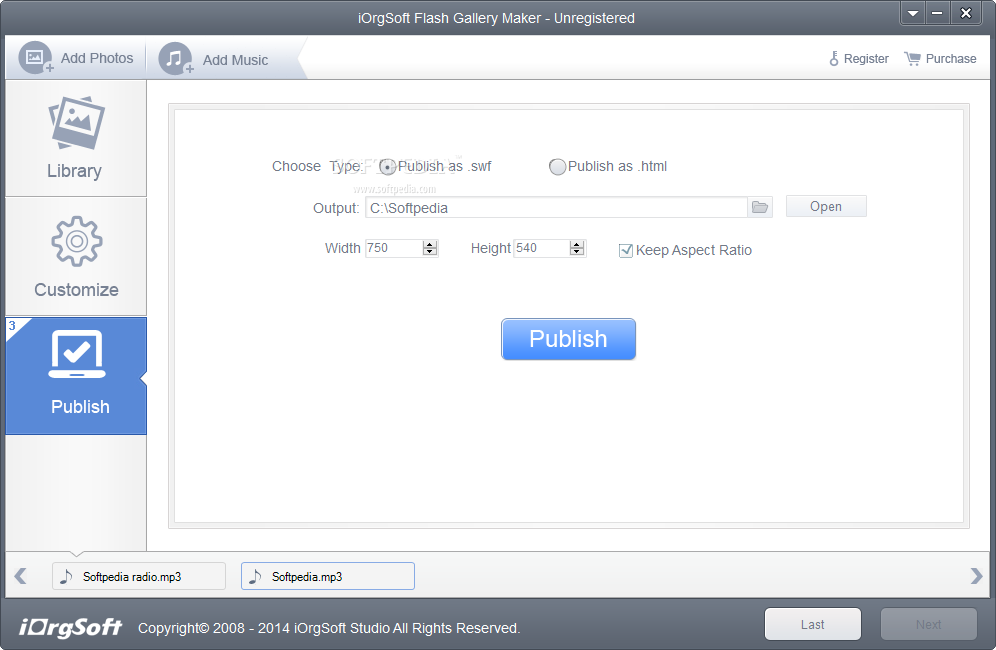Image resolution: width=996 pixels, height=650 pixels.
Task: Close the Flash Gallery Maker window
Action: (x=966, y=13)
